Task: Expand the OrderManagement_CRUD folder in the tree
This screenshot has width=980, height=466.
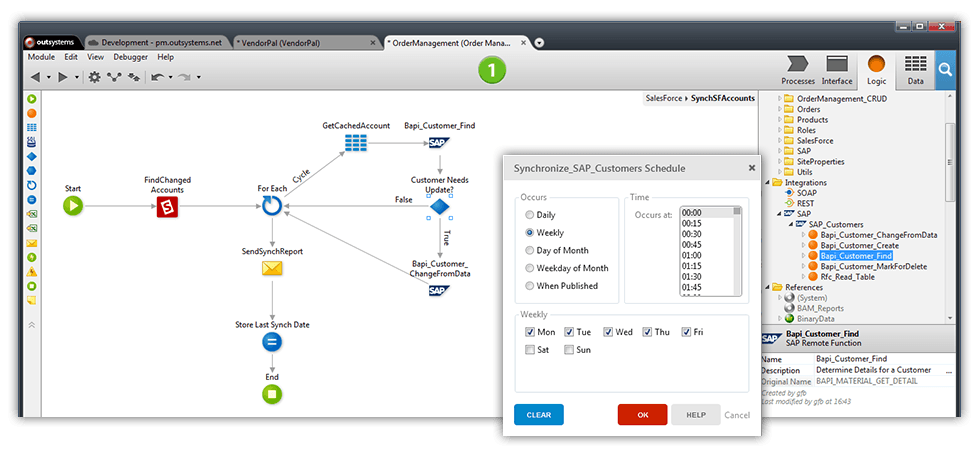Action: (x=779, y=99)
